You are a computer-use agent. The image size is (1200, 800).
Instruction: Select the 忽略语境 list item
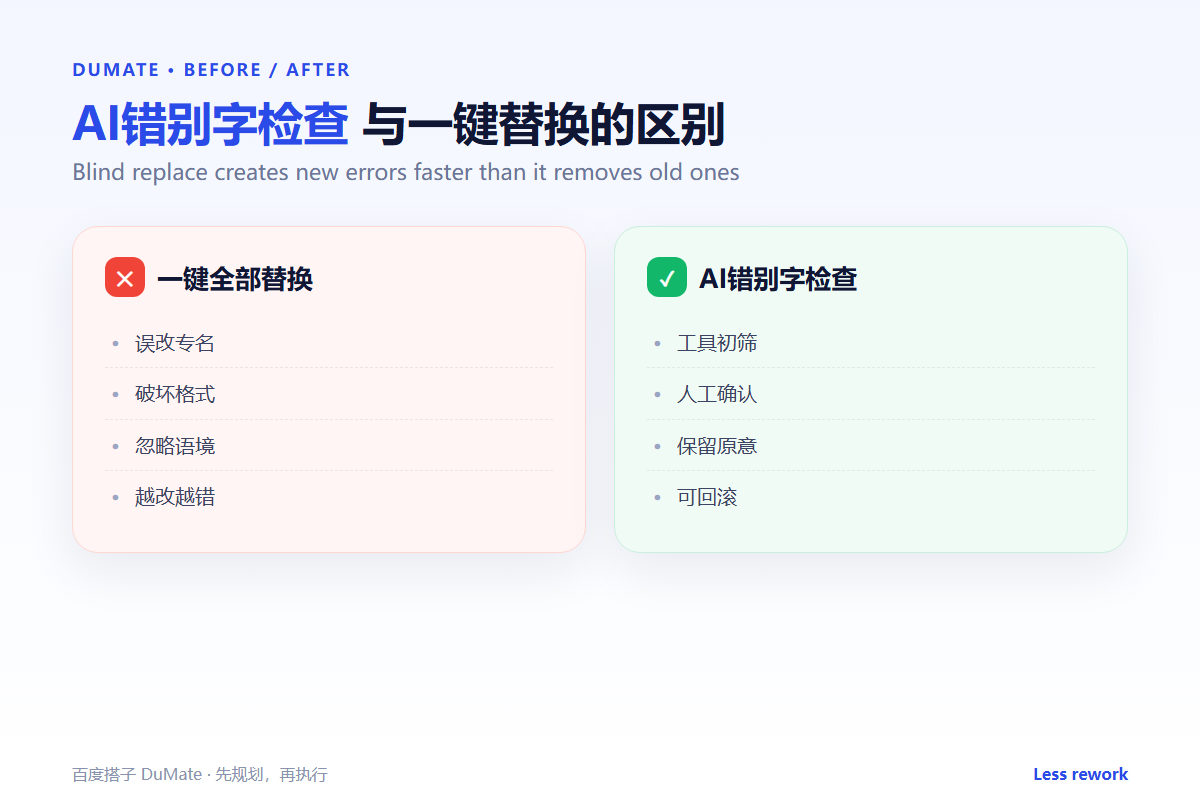(x=329, y=446)
